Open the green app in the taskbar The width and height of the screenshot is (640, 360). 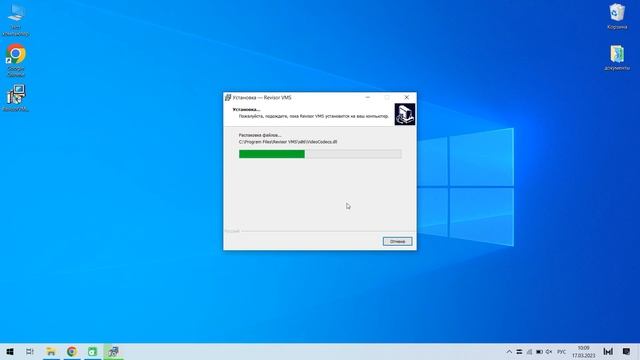tap(93, 351)
